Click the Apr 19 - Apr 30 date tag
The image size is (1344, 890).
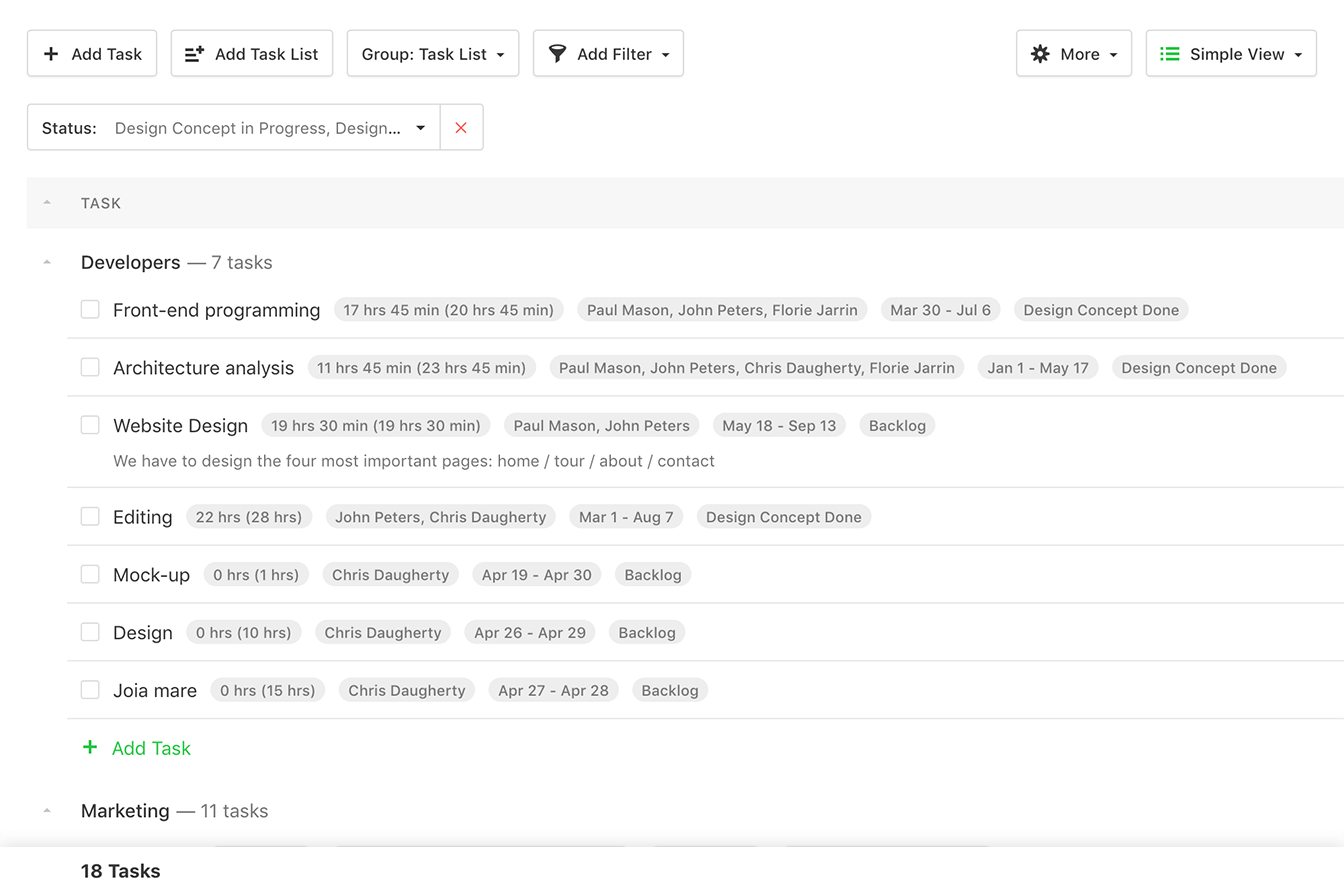click(537, 575)
